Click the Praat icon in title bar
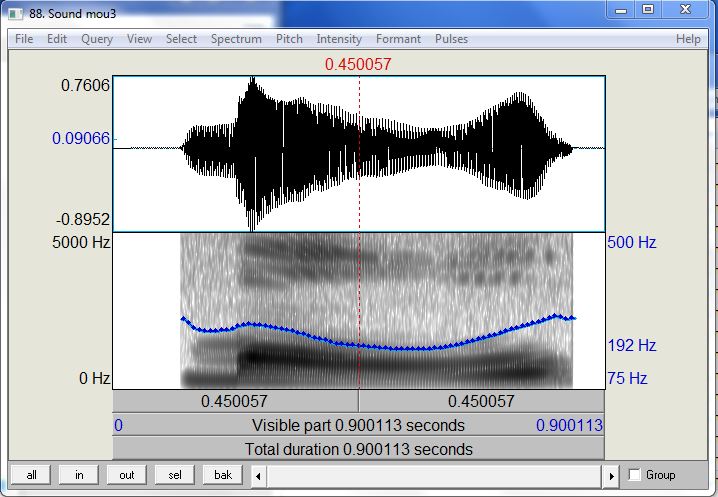Viewport: 718px width, 497px height. tap(16, 14)
